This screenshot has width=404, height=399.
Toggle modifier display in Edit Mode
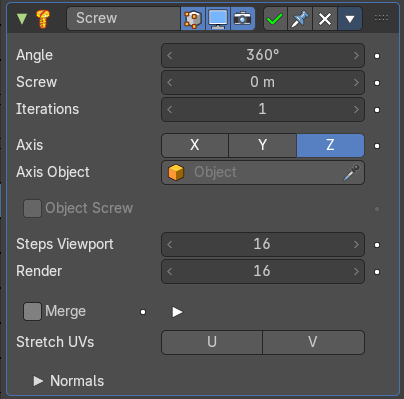click(x=193, y=19)
